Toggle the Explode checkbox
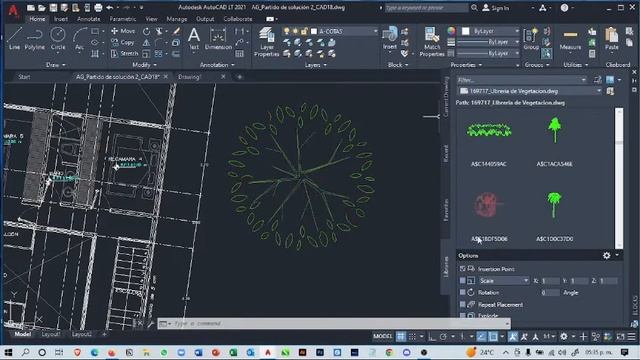The width and height of the screenshot is (640, 360). pyautogui.click(x=462, y=315)
